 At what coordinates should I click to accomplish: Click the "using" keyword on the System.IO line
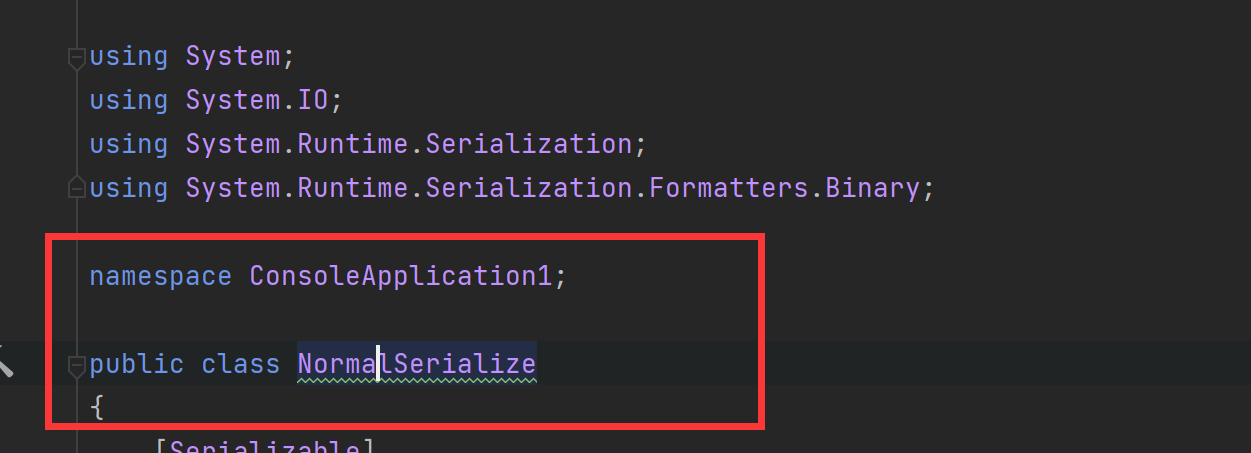tap(129, 100)
